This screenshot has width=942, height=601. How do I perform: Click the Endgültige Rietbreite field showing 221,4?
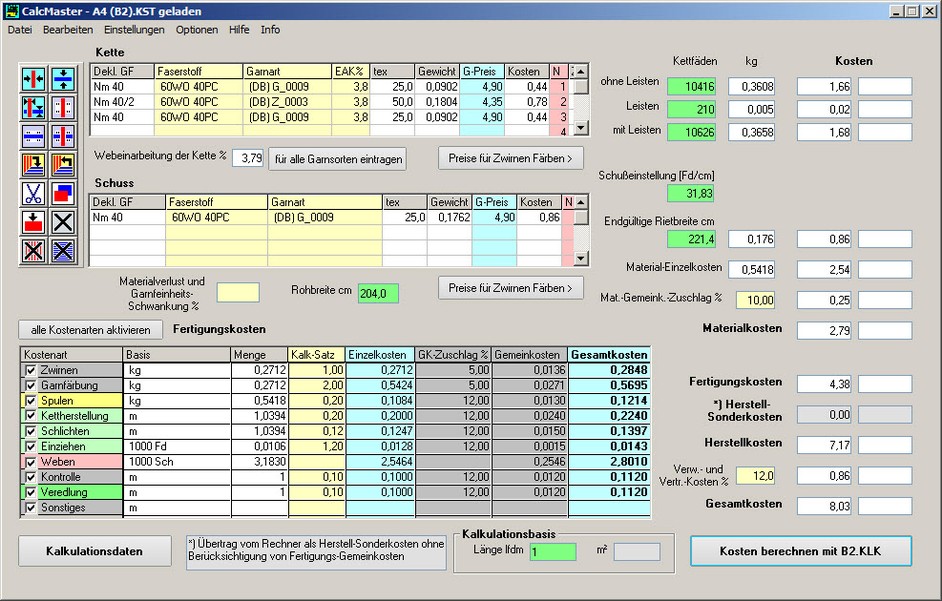pos(691,239)
